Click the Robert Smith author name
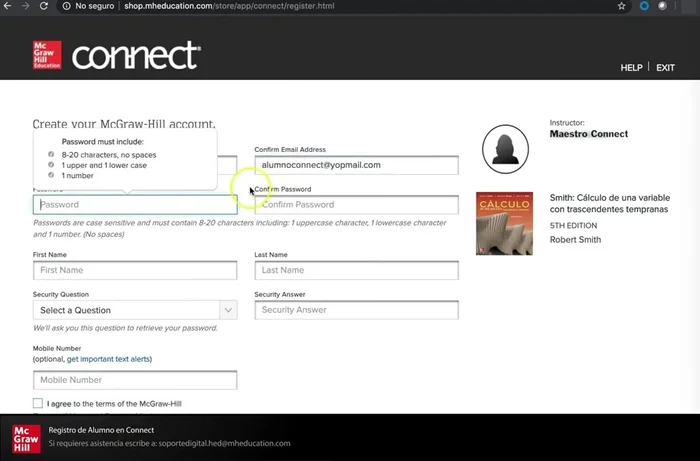 click(575, 240)
